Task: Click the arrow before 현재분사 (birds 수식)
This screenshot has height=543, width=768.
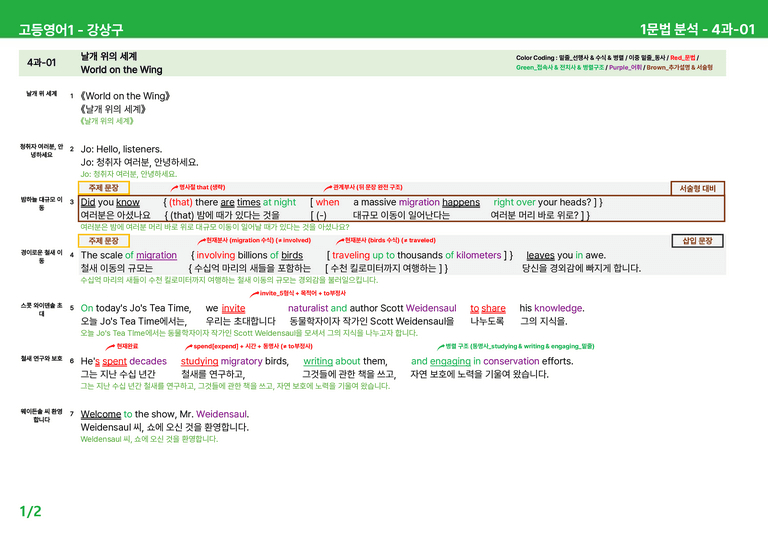Action: (340, 240)
